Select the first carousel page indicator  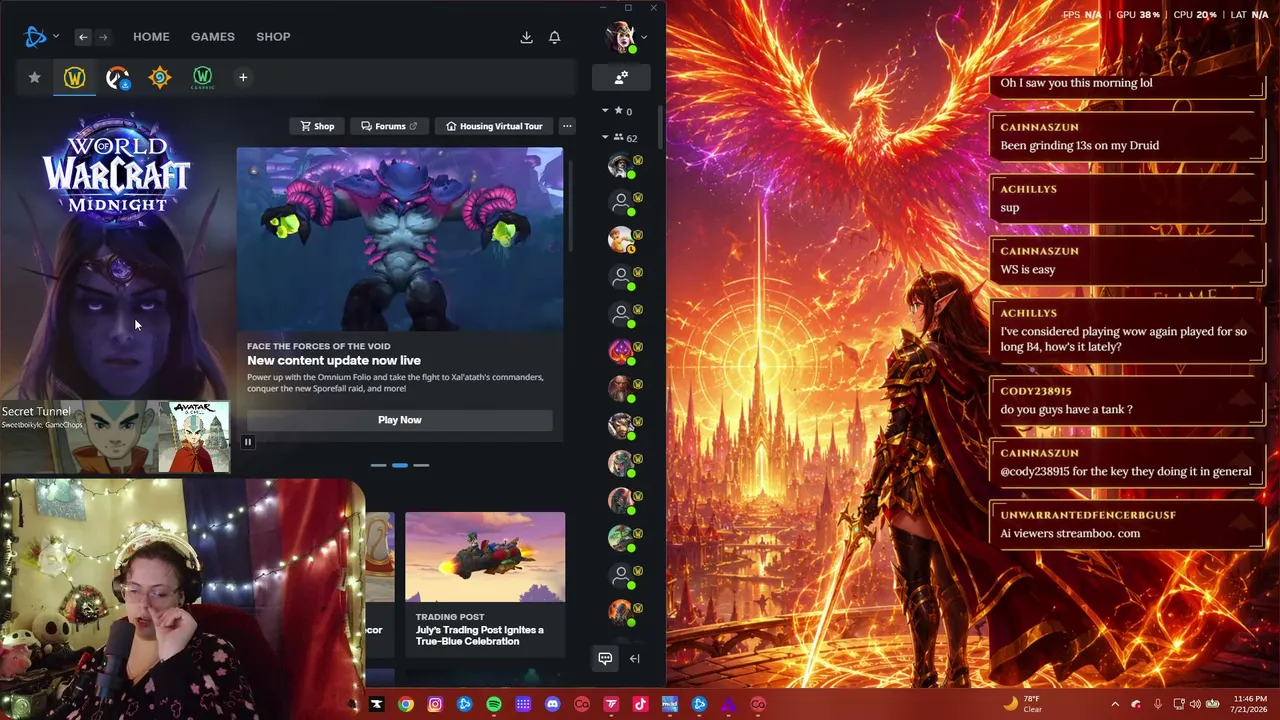click(x=378, y=465)
